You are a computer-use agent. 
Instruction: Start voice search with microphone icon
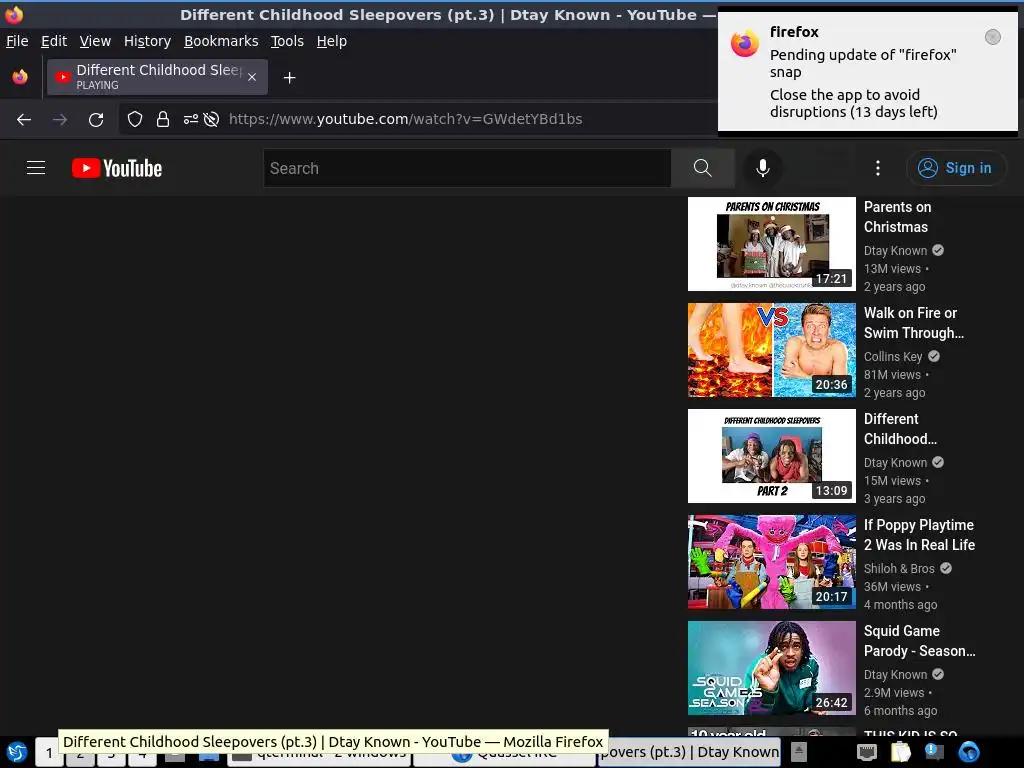(762, 168)
